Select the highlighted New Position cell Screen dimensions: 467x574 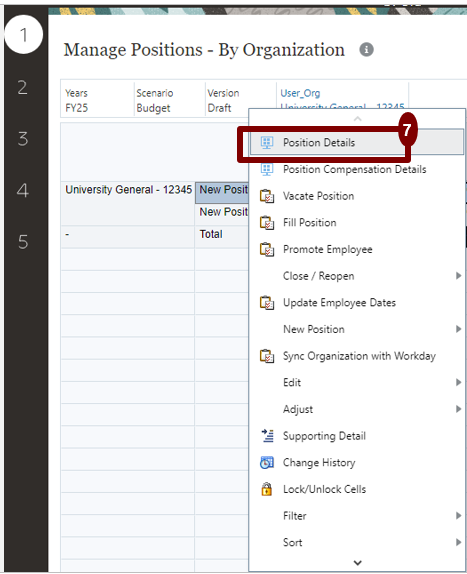click(222, 193)
